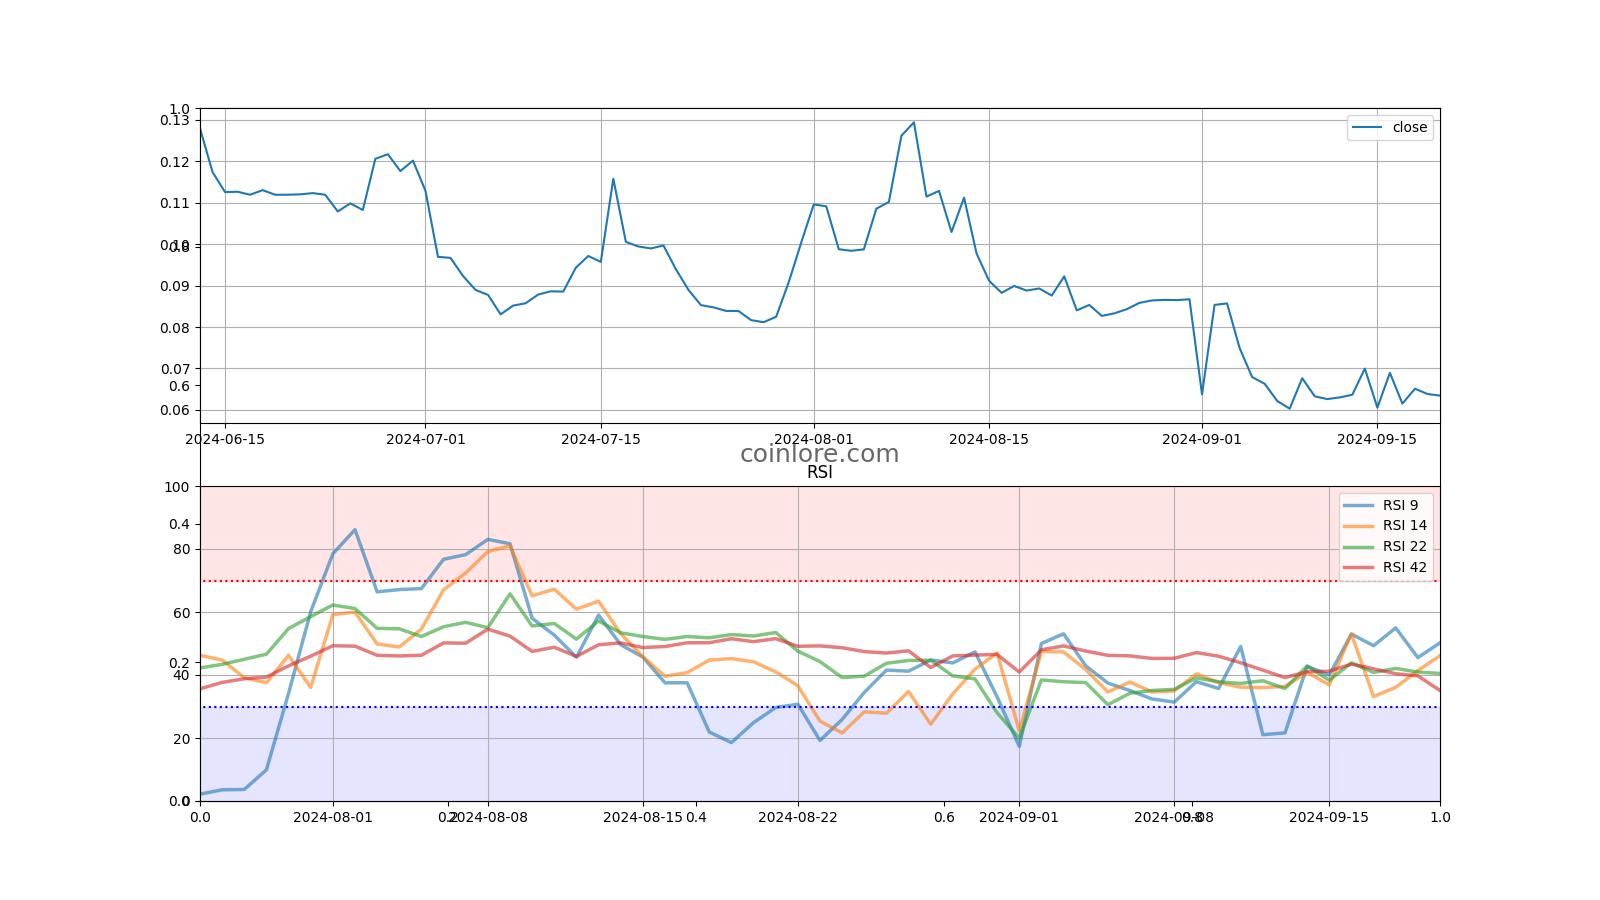Click the 2024-08-22 label under RSI chart
Image resolution: width=1600 pixels, height=900 pixels.
click(798, 817)
